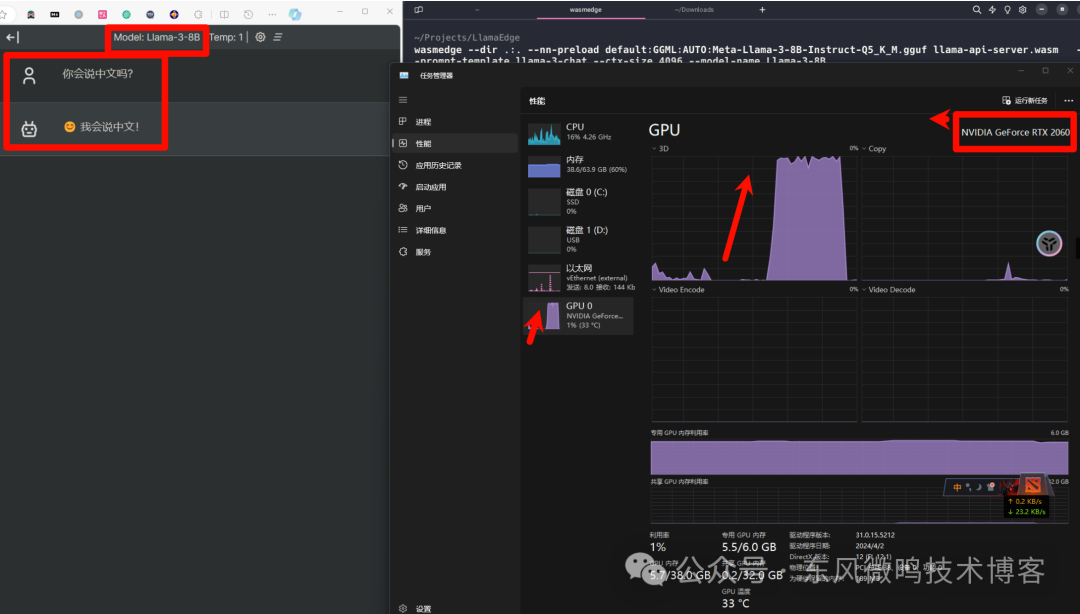
Task: Open 详细信息 (Details) in Task Manager
Action: point(455,230)
